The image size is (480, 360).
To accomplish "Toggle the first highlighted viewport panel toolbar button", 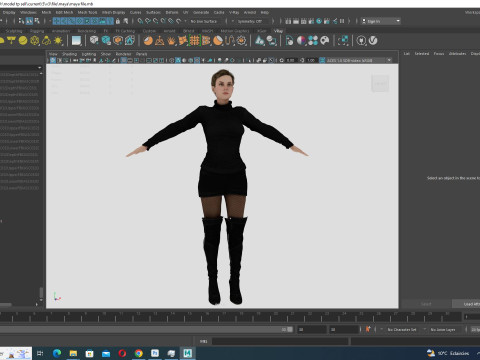I will point(53,60).
